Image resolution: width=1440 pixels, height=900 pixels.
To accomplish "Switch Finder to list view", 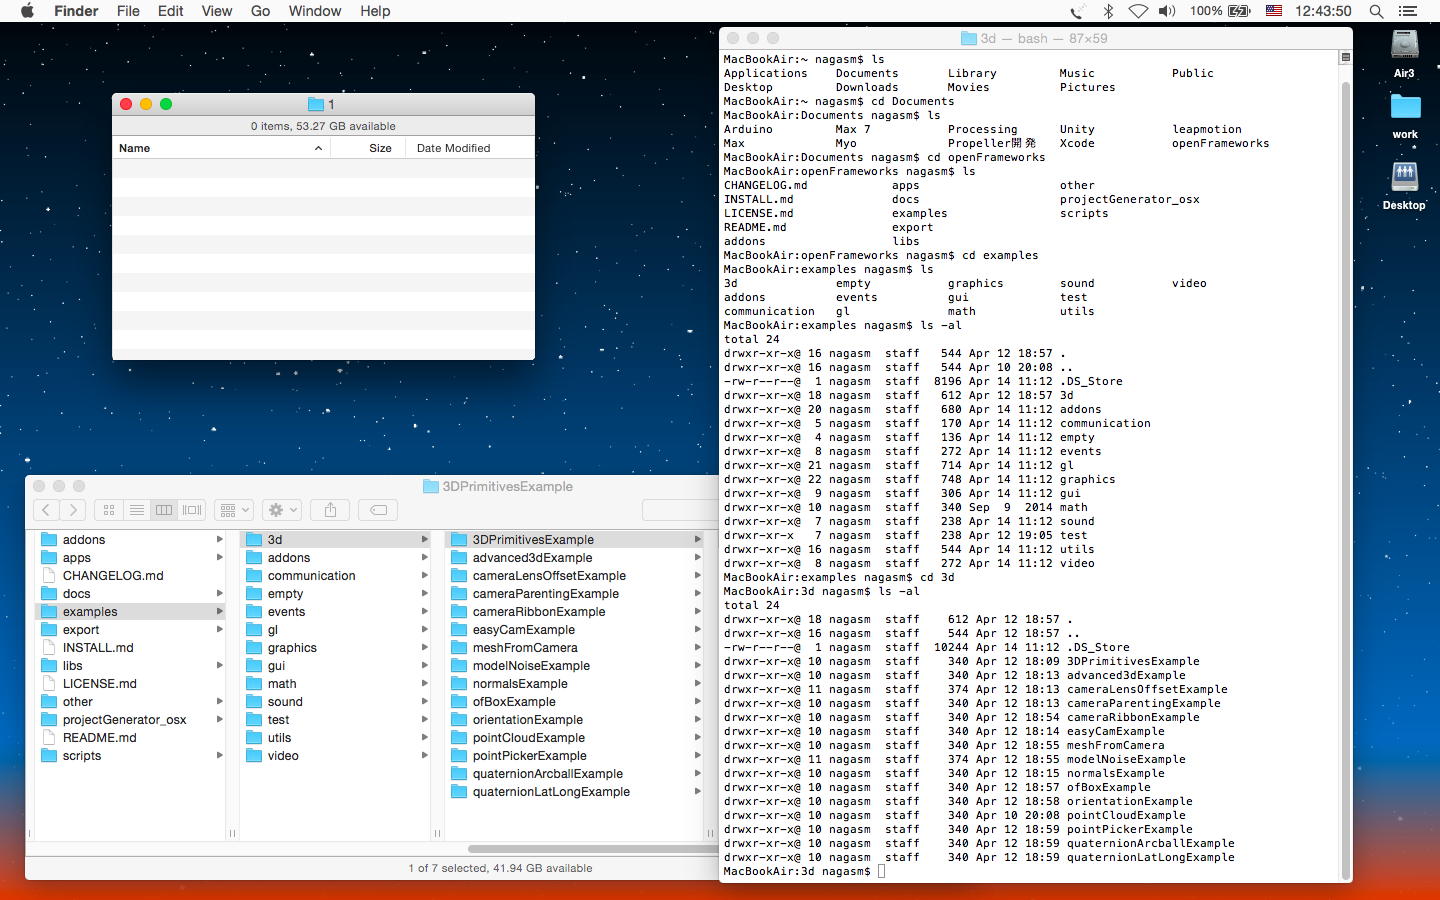I will tap(137, 510).
